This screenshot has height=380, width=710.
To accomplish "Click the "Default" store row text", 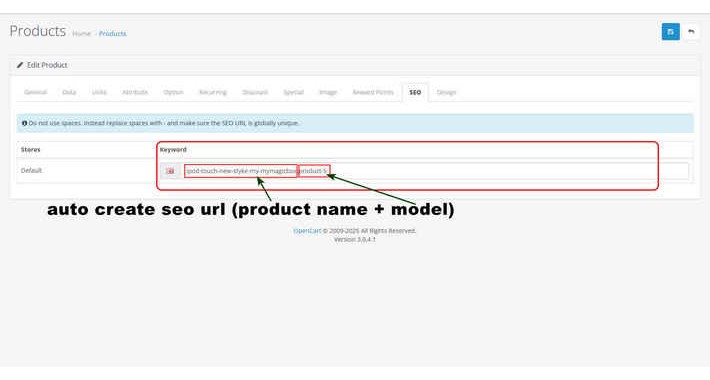I will [x=31, y=171].
